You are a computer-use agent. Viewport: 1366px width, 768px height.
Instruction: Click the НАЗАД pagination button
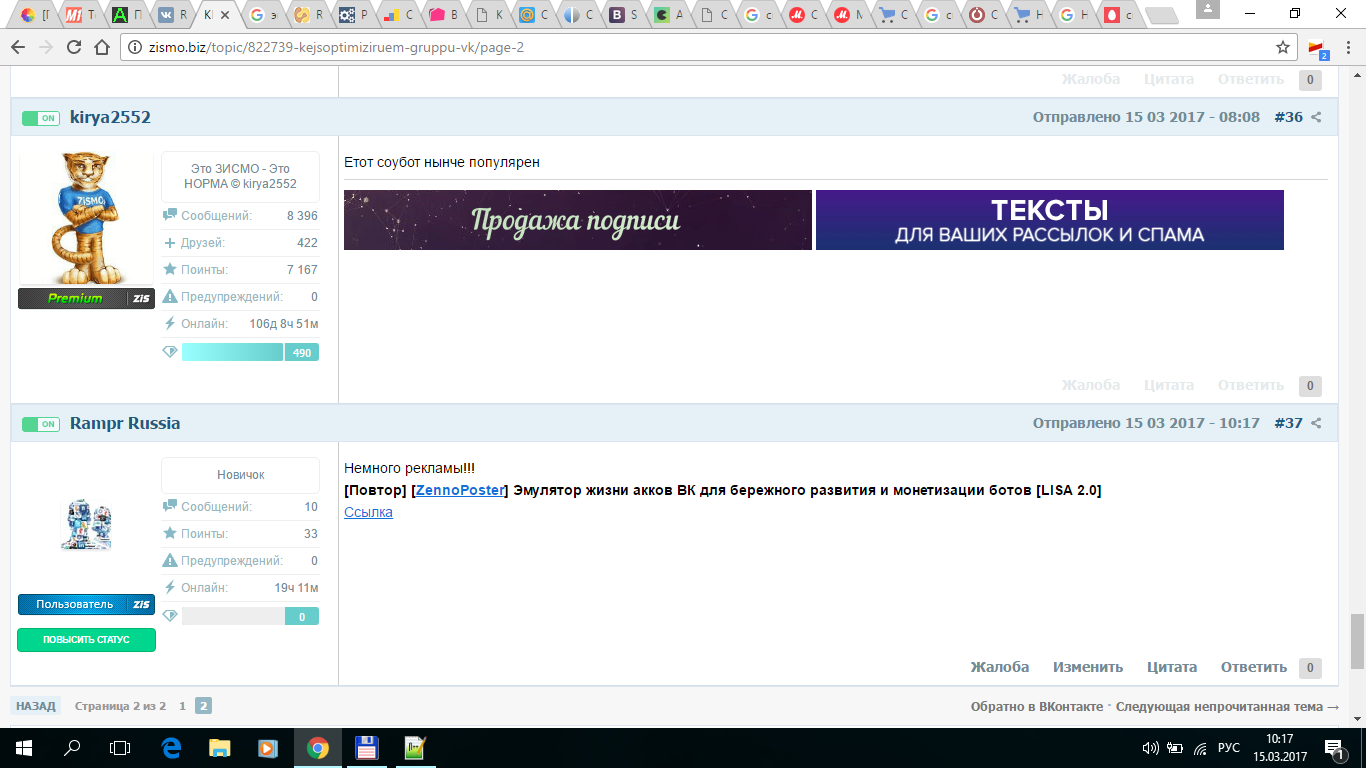click(36, 706)
